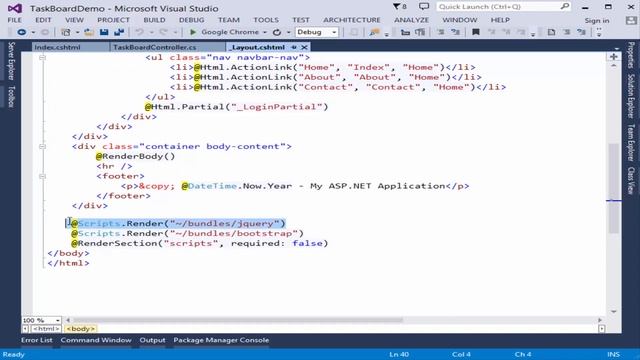Click the Navigate Backward toolbar button
Screen dimensions: 640x360
click(x=22, y=32)
